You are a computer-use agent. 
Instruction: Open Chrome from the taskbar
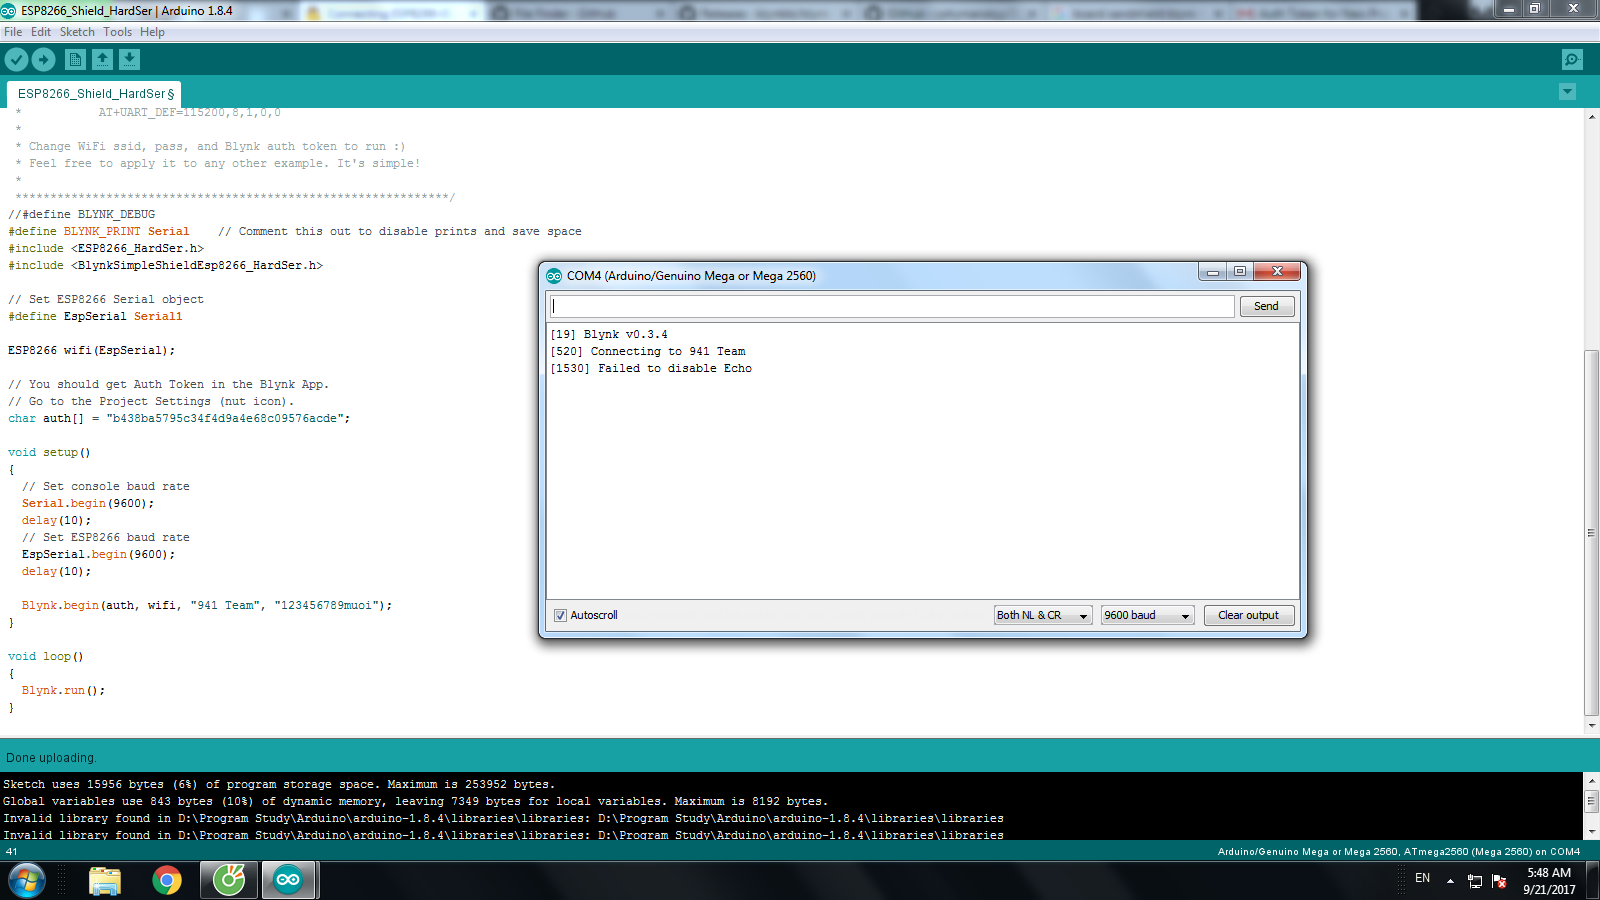(166, 880)
